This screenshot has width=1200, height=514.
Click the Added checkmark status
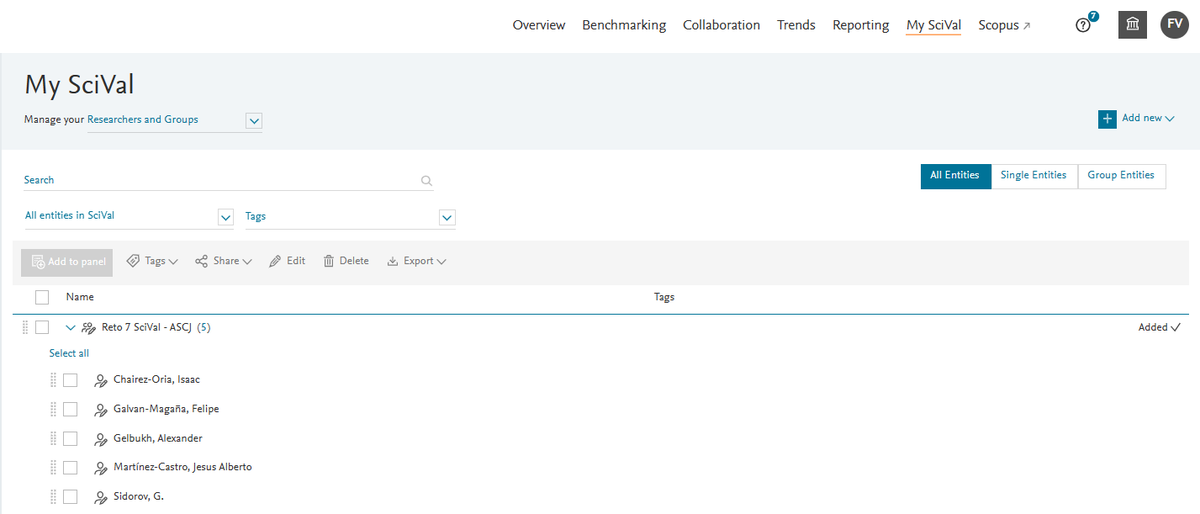tap(1159, 327)
